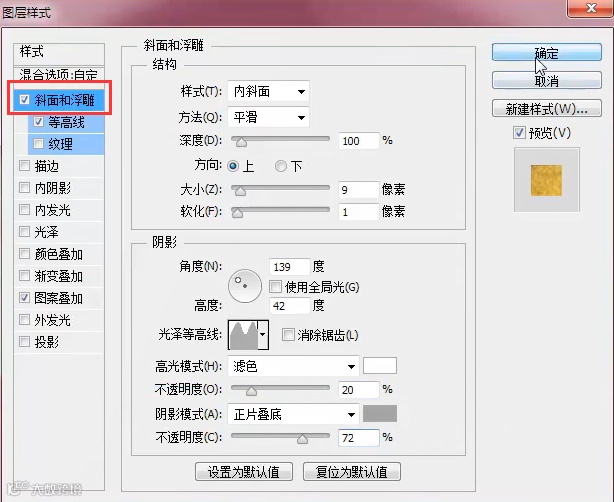Click the shadow 不透明度(C) slider handle

tap(302, 439)
